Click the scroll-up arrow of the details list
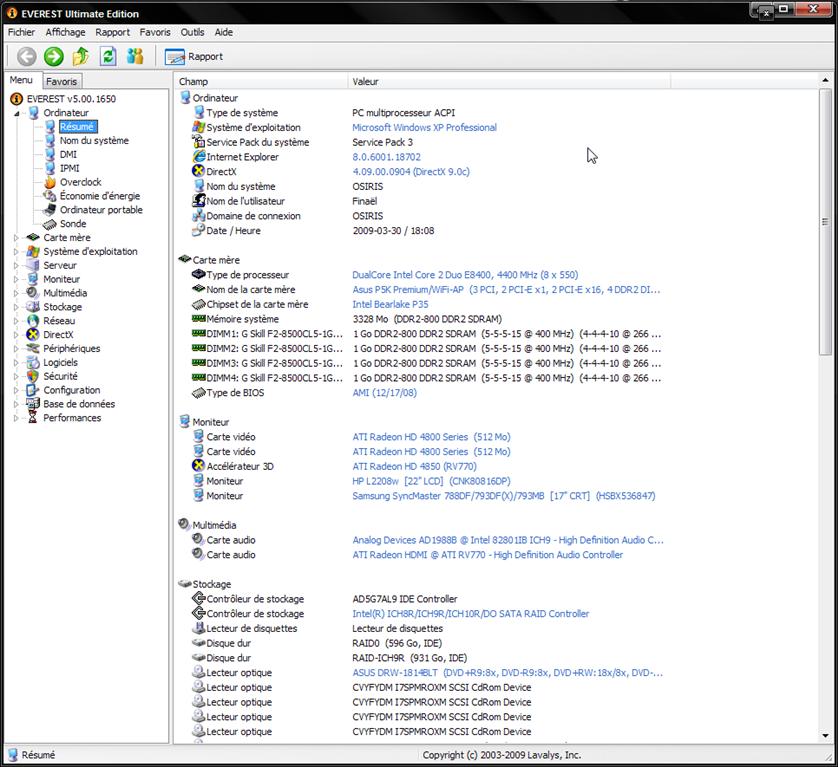Viewport: 838px width, 767px height. tap(825, 80)
